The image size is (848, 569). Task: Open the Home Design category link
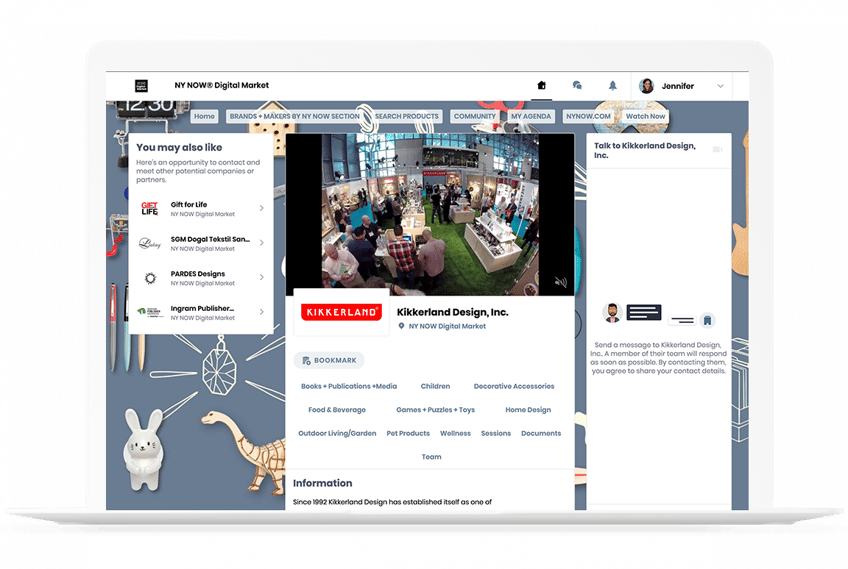coord(528,410)
